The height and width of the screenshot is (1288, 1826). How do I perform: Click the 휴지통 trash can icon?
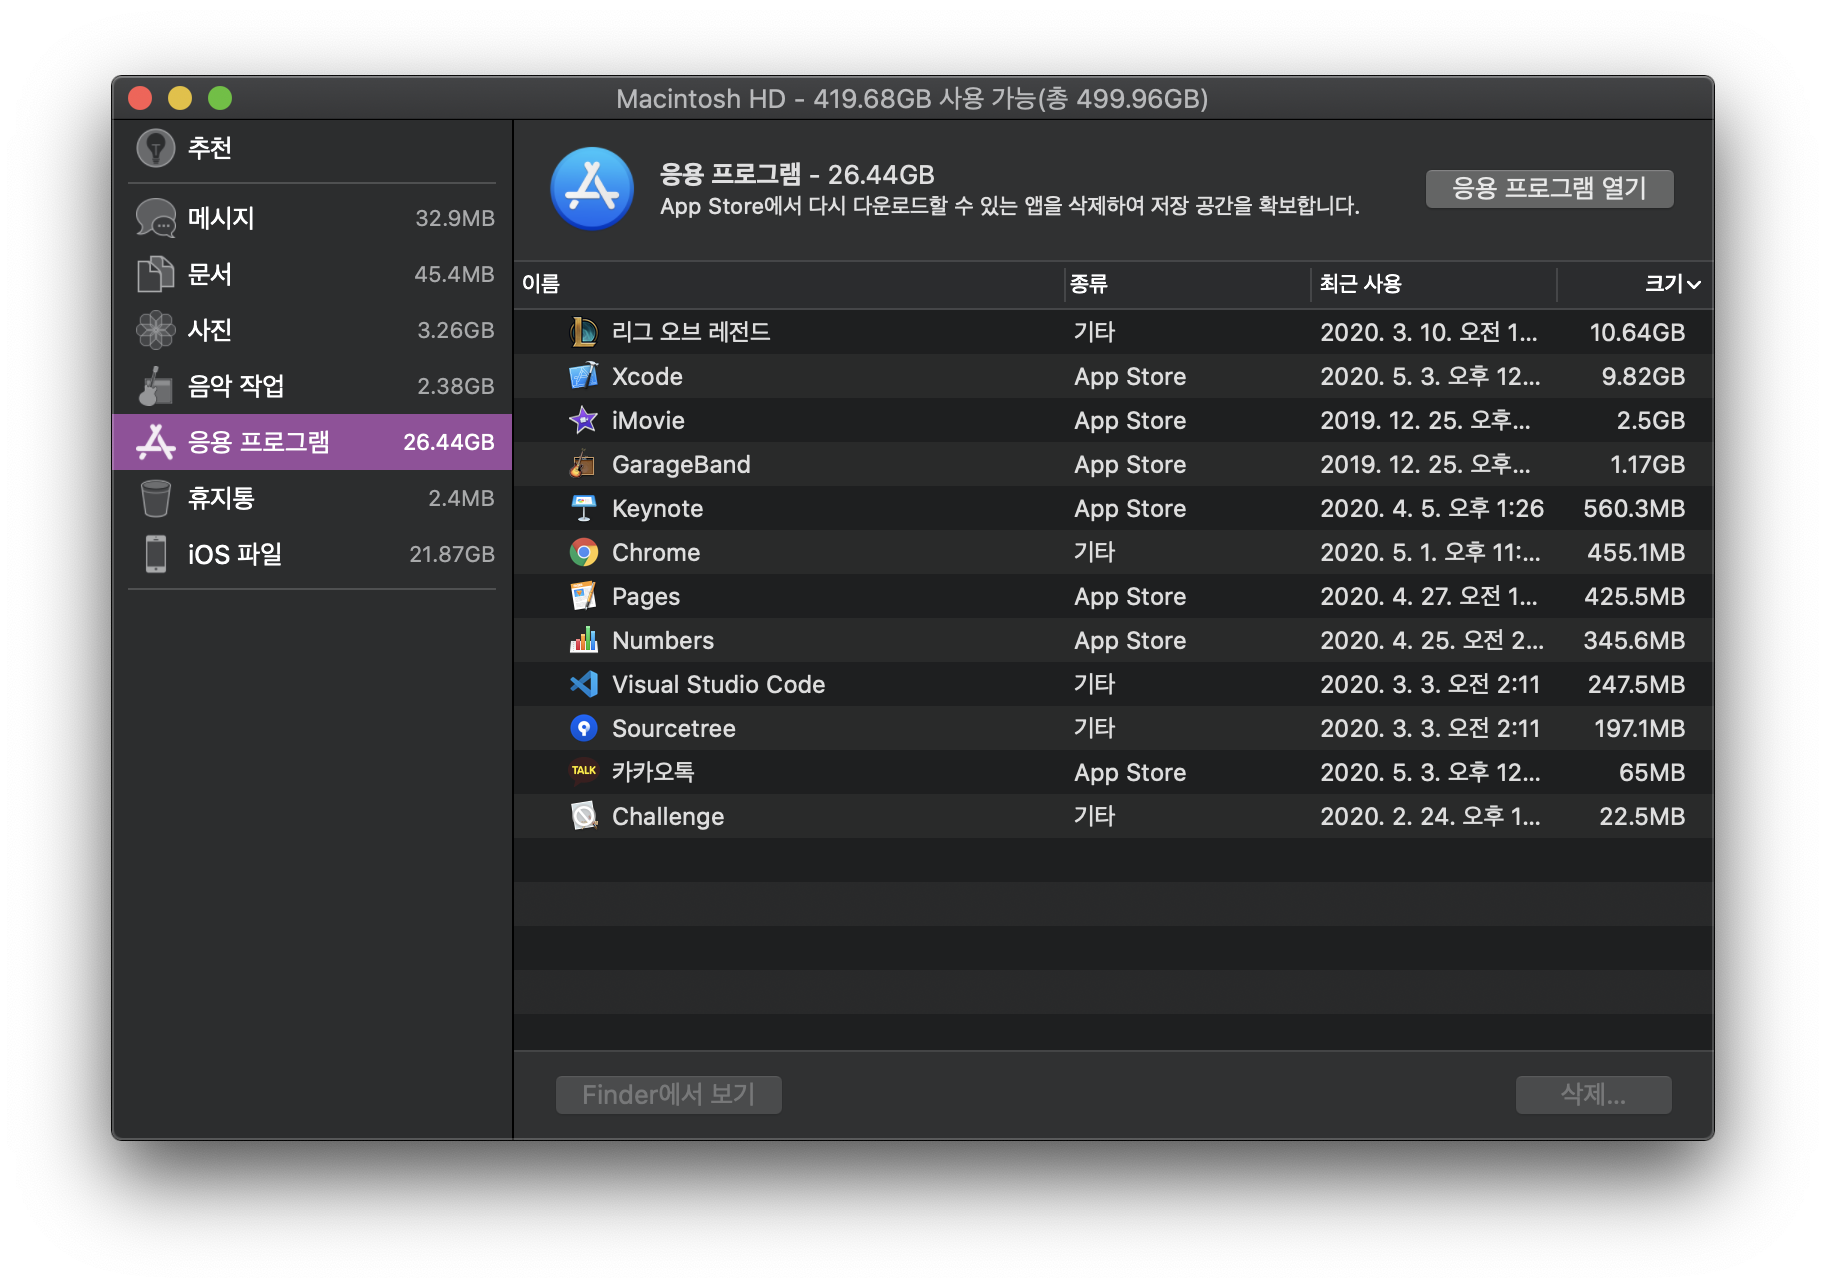point(155,498)
